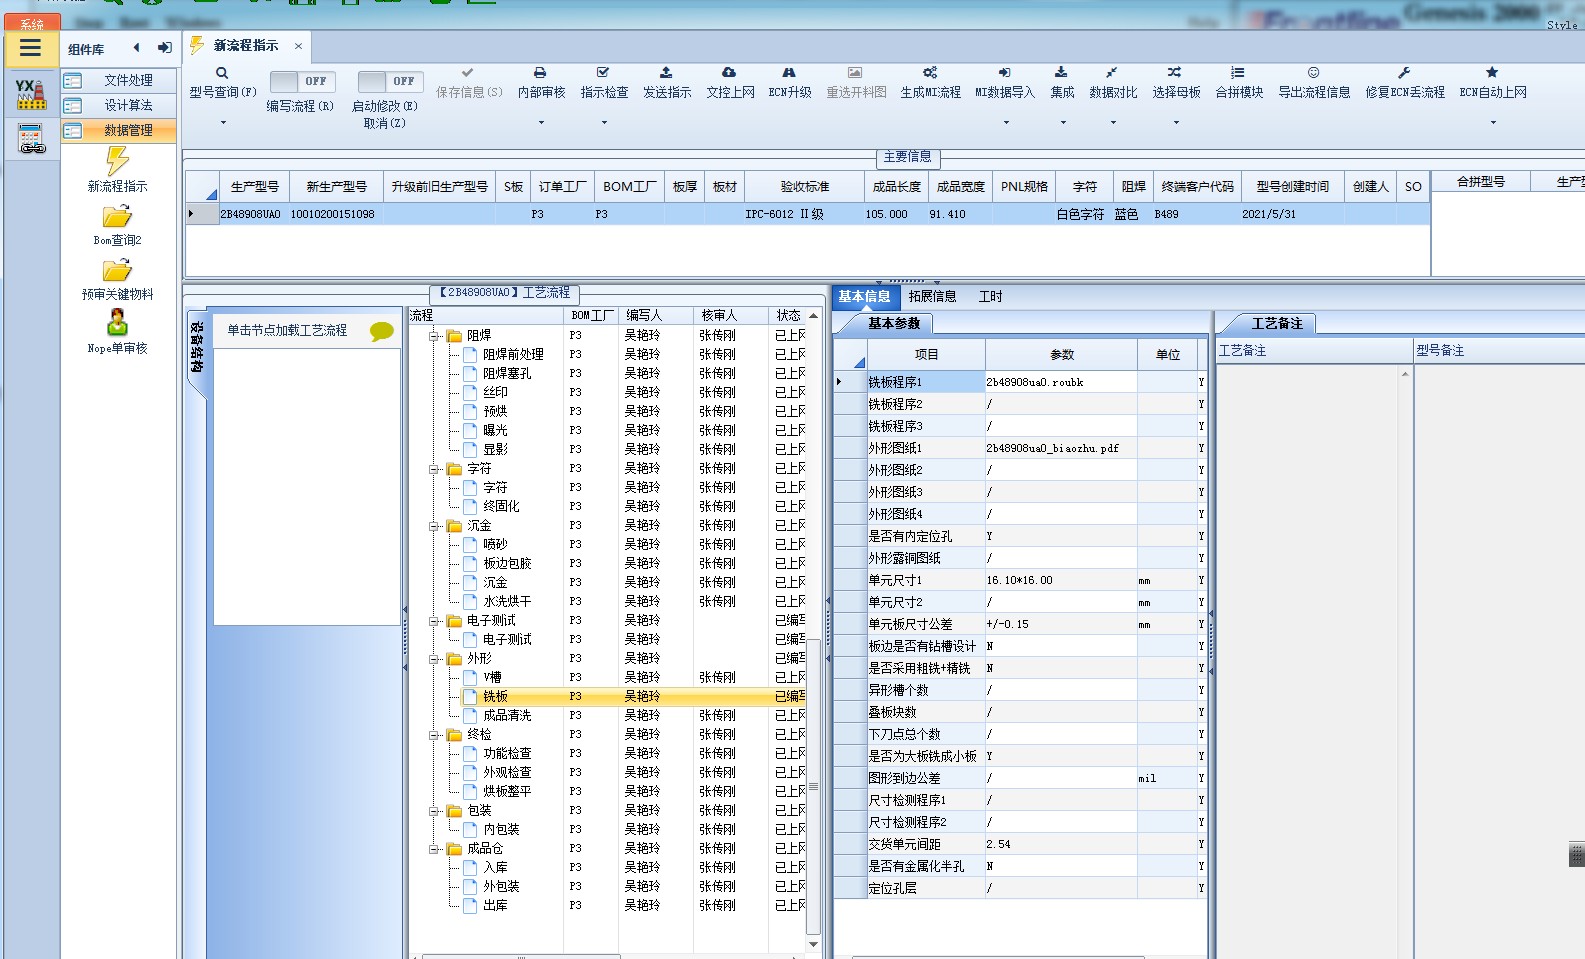Image resolution: width=1585 pixels, height=959 pixels.
Task: Click process tree vertical scrollbar thumb
Action: 813,787
